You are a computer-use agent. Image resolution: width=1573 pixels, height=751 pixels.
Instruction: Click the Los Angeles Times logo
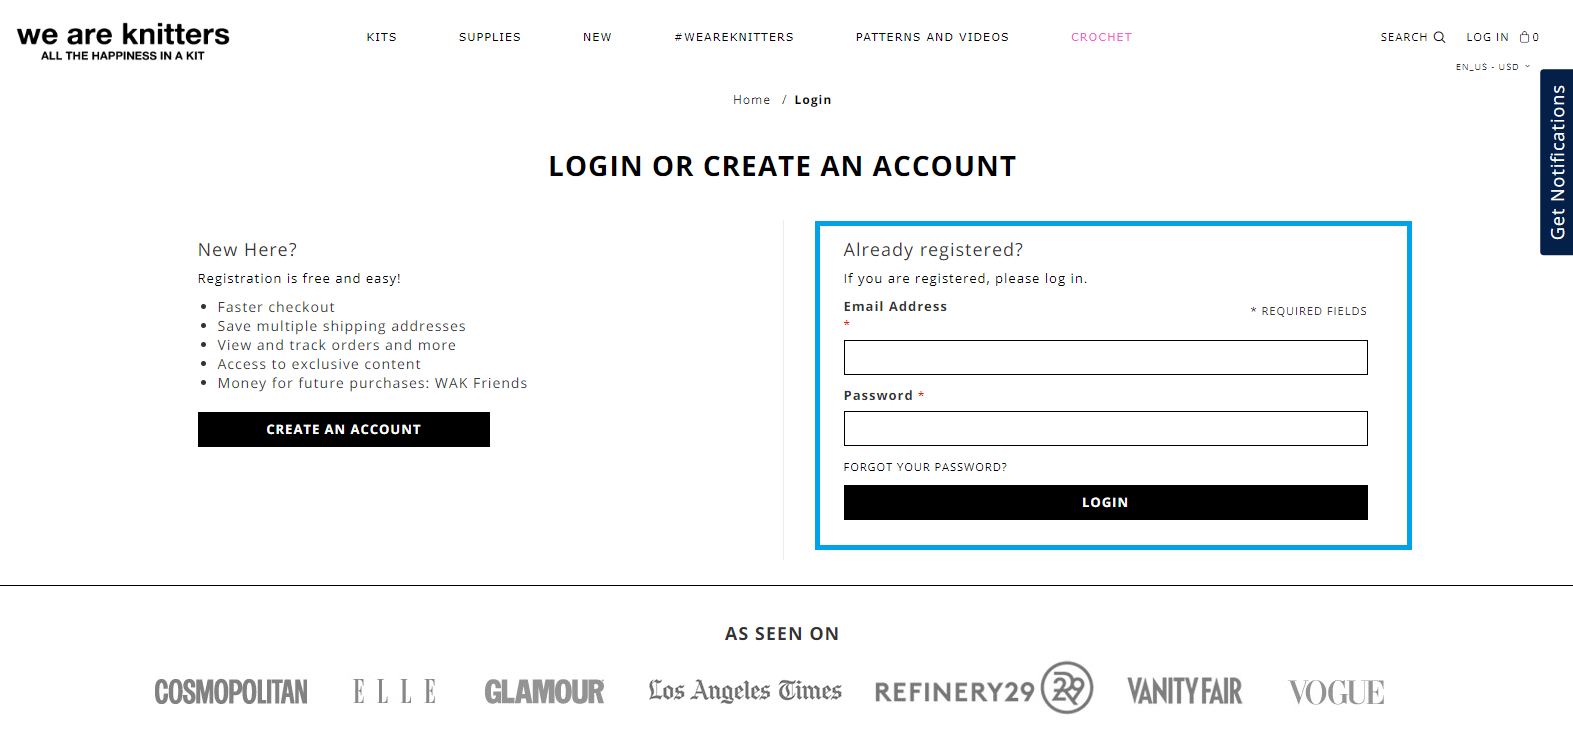click(745, 691)
